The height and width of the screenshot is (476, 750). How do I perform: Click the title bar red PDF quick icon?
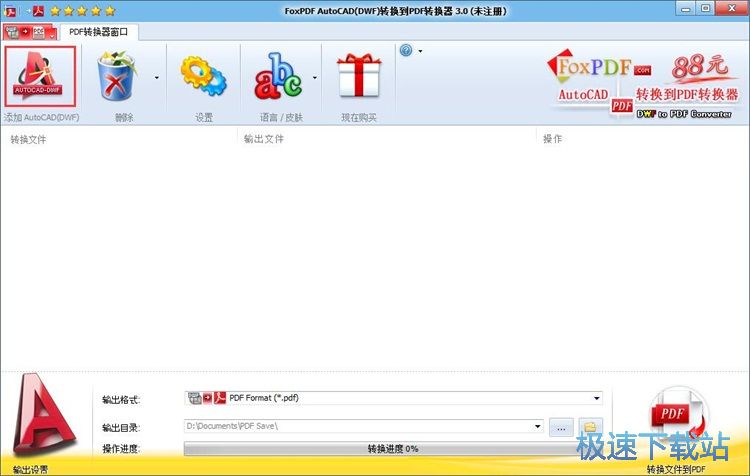38,11
